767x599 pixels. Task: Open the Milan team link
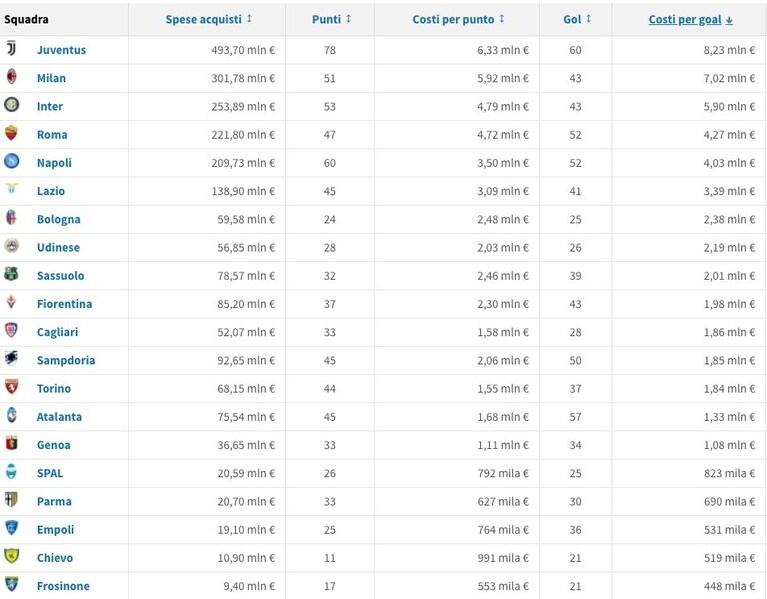(x=51, y=78)
